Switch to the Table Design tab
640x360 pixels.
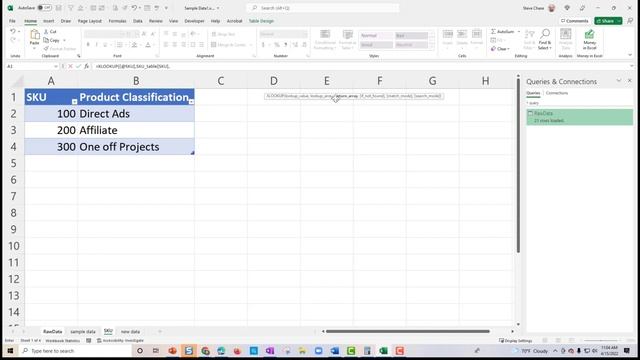click(x=261, y=21)
